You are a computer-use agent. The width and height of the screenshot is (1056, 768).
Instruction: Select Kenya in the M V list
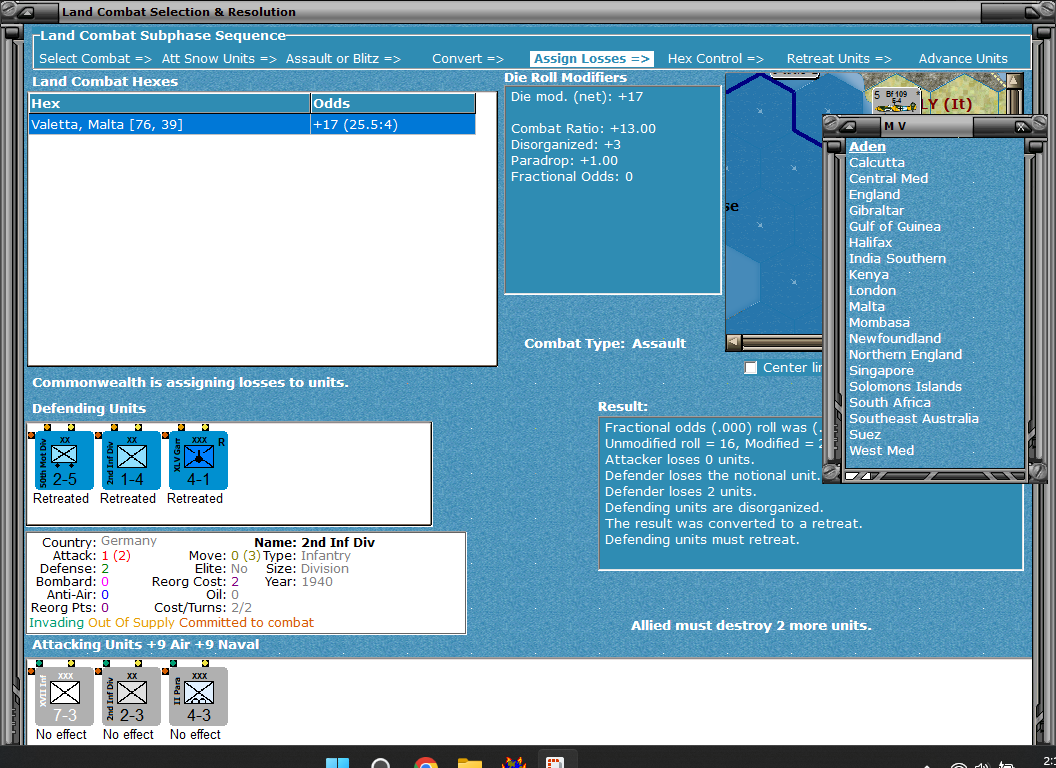click(x=868, y=275)
